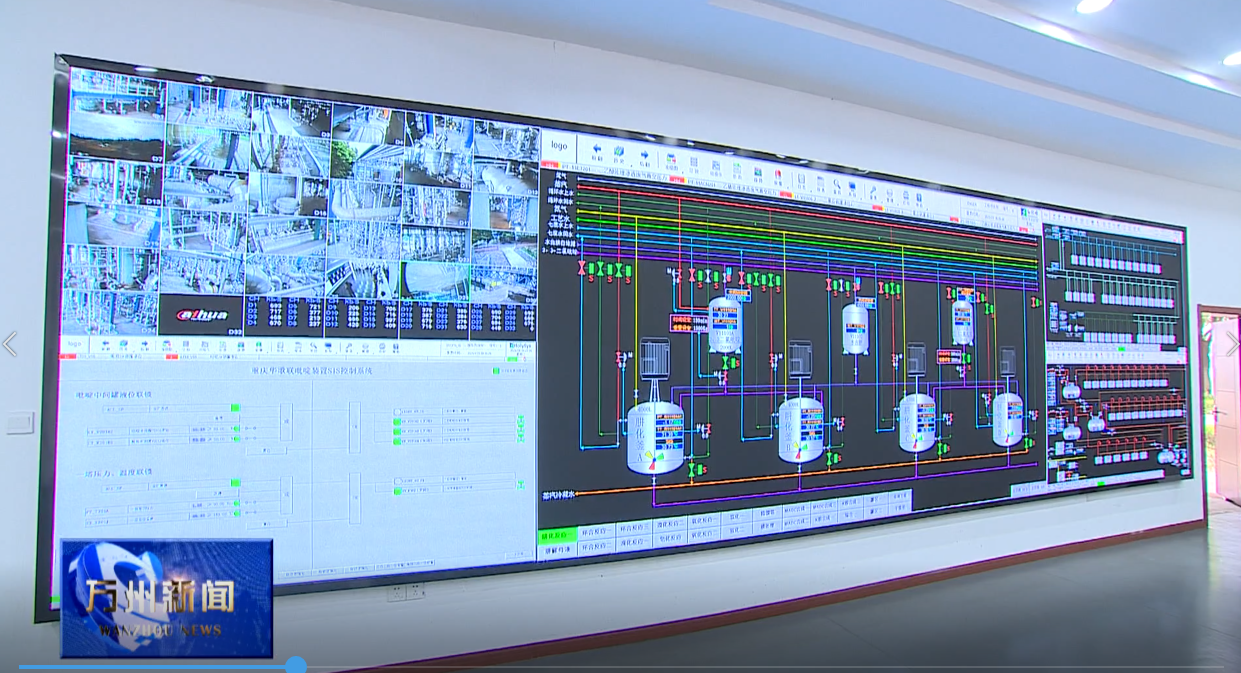Select the tab right of the green tab
The height and width of the screenshot is (673, 1241).
[x=595, y=534]
